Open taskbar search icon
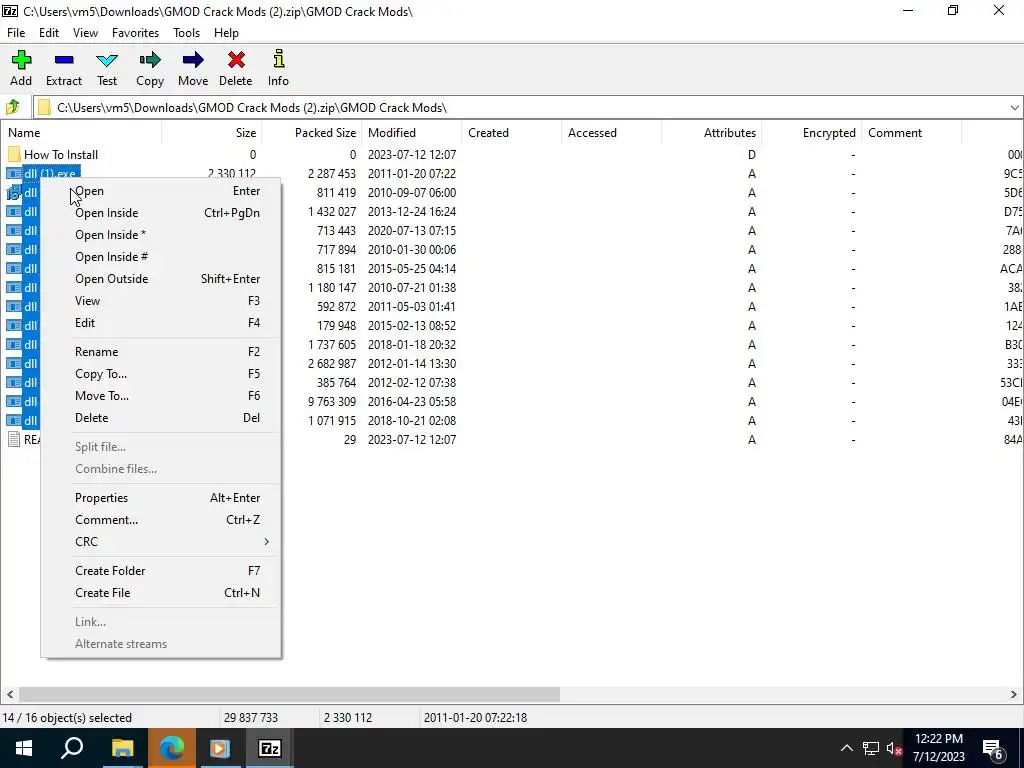This screenshot has width=1024, height=768. pos(72,748)
